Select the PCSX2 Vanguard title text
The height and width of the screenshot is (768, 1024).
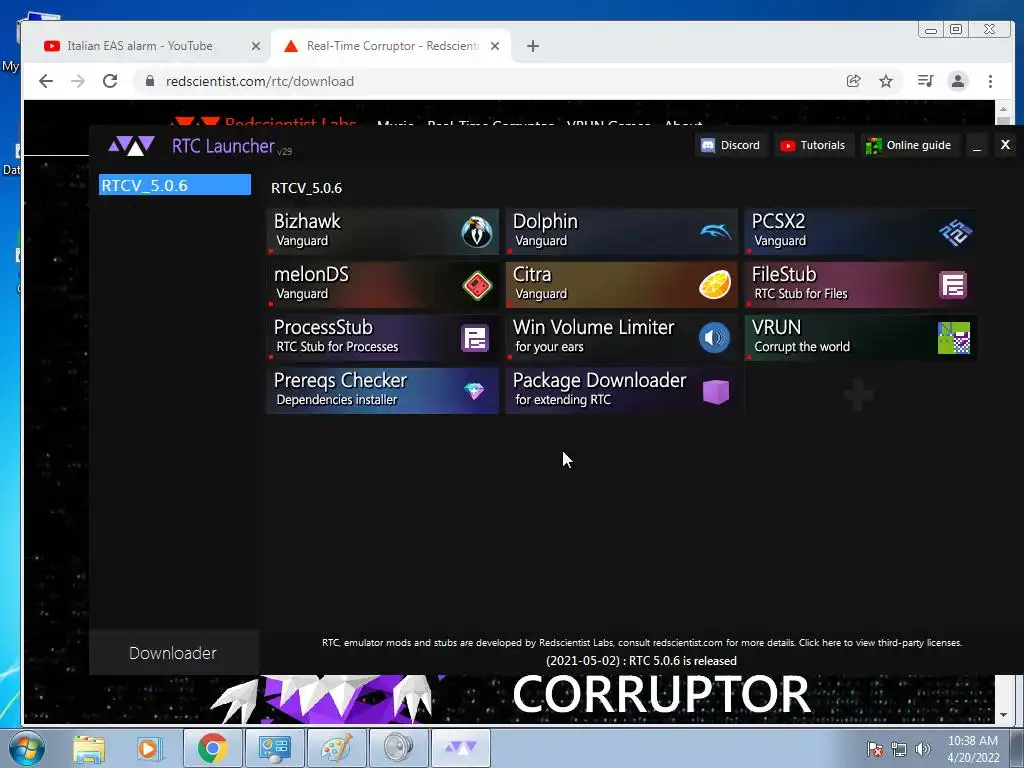[x=778, y=221]
